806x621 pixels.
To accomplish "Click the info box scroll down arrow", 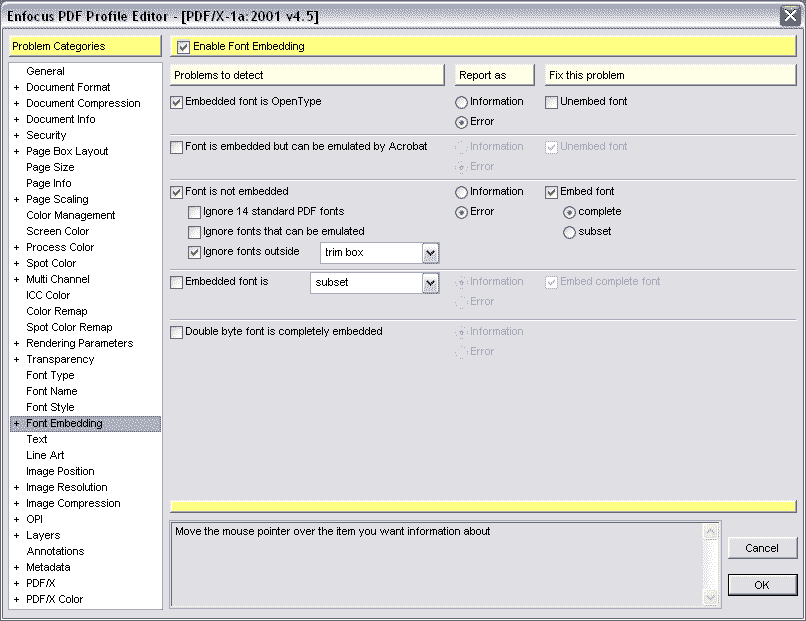I will click(x=710, y=597).
